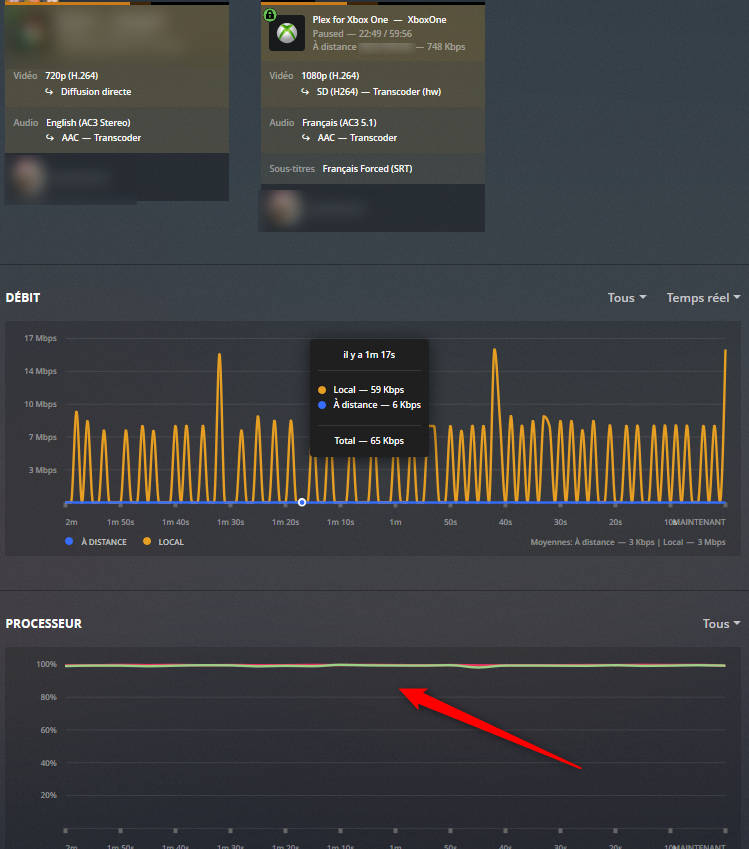Click the 'Diffusion directe' line
This screenshot has width=749, height=849.
click(96, 92)
